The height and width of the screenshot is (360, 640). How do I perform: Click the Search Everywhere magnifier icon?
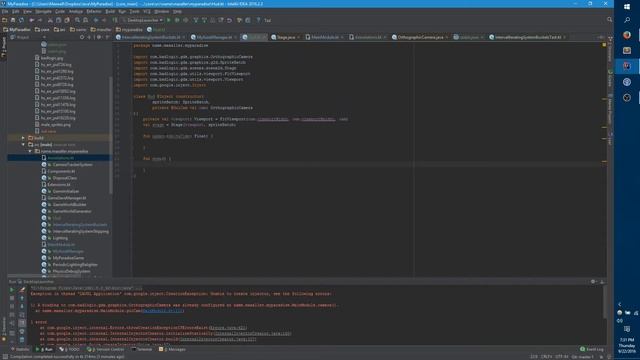[609, 20]
